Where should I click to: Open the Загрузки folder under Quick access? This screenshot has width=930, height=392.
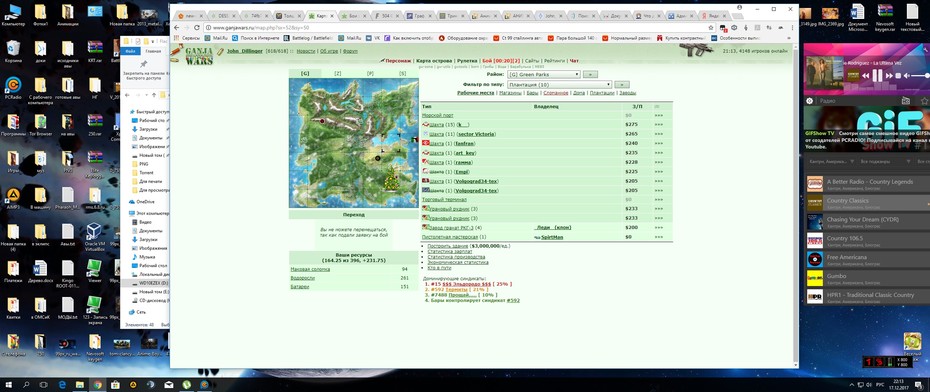click(148, 129)
